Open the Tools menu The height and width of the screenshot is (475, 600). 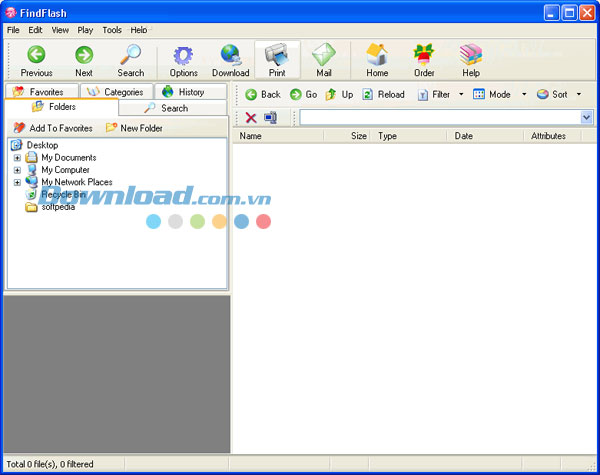[x=112, y=30]
